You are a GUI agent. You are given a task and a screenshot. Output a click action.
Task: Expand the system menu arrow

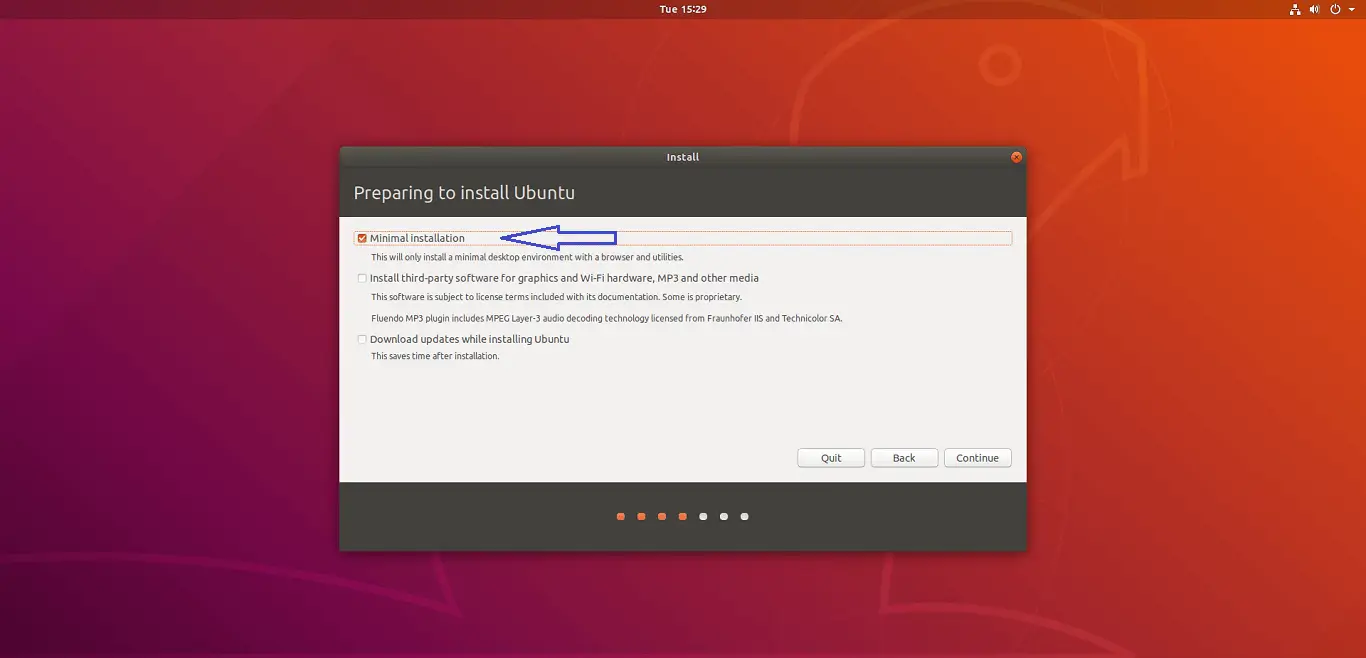coord(1351,9)
